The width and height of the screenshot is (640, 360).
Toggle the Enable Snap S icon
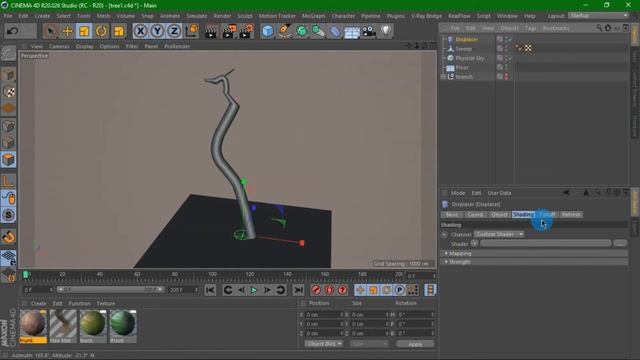[x=9, y=215]
